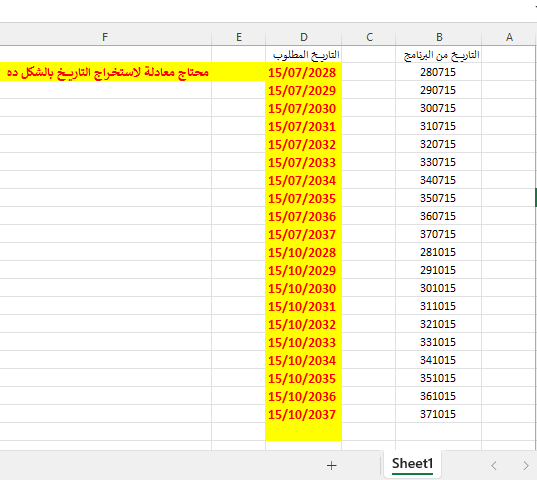Click the cell containing 371015
537x480 pixels.
point(439,414)
